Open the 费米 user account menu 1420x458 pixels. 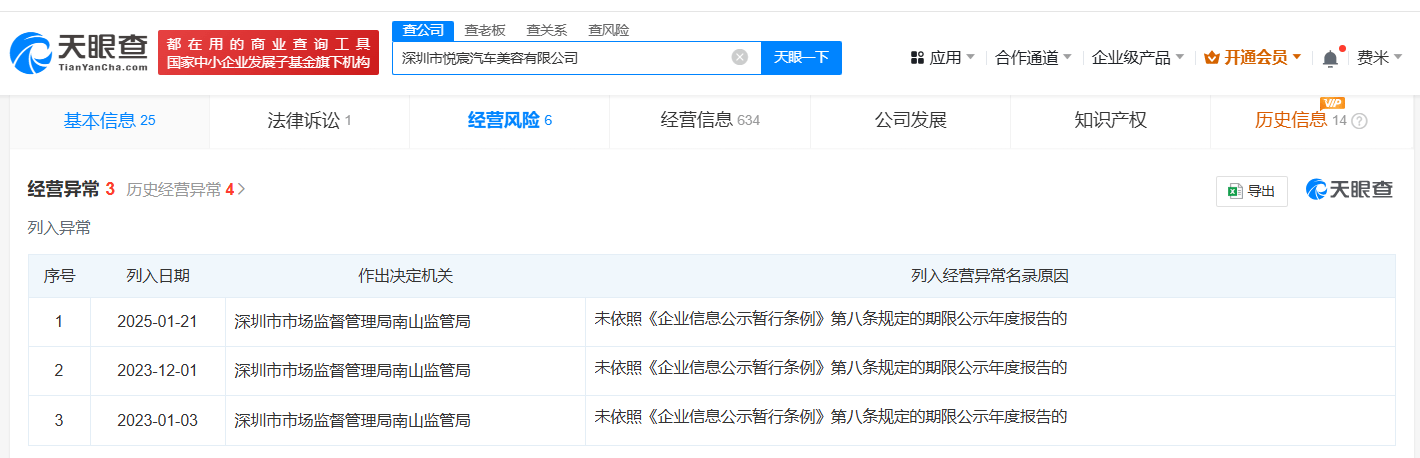click(x=1379, y=58)
